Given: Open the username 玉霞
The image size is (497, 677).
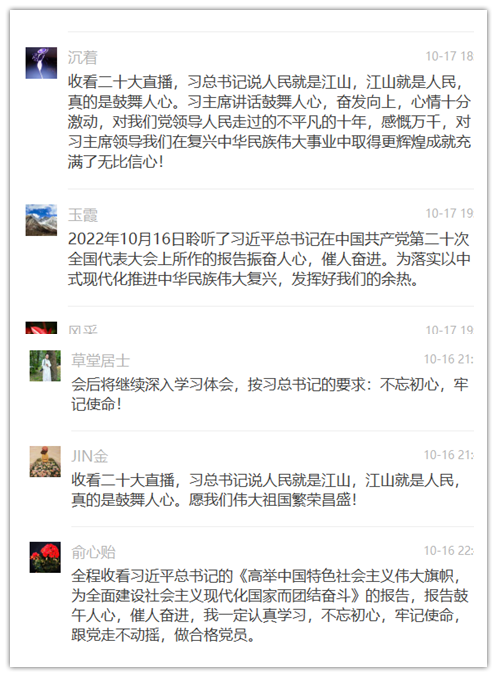Looking at the screenshot, I should click(82, 214).
